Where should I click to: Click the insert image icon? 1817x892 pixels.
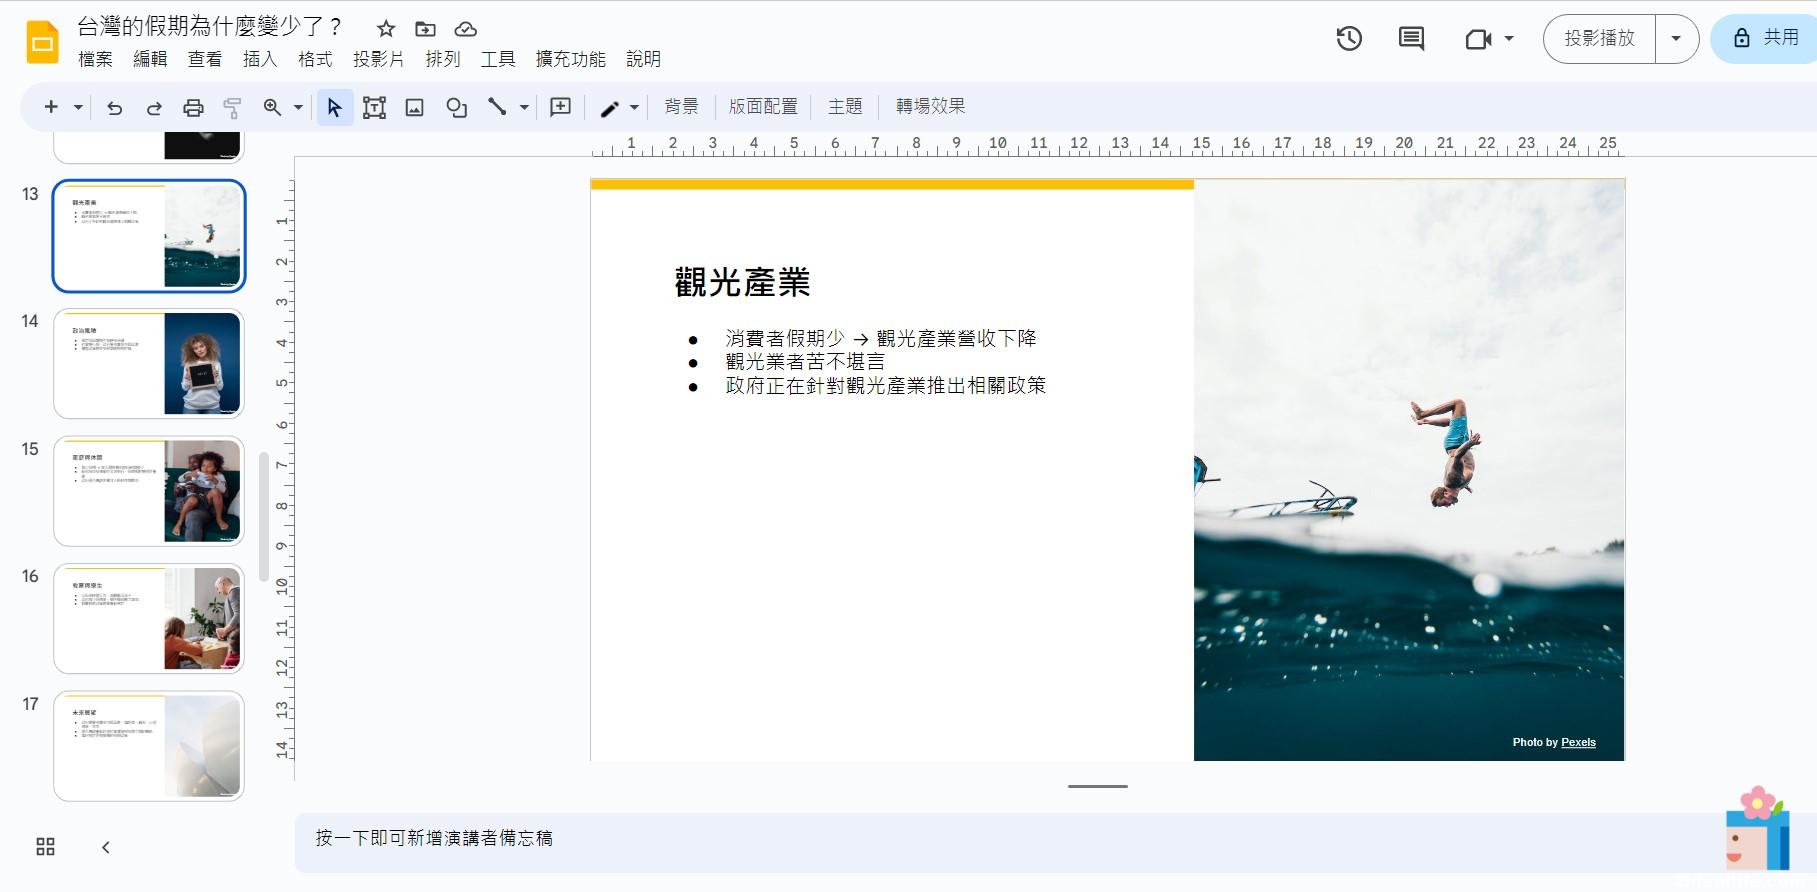tap(415, 108)
